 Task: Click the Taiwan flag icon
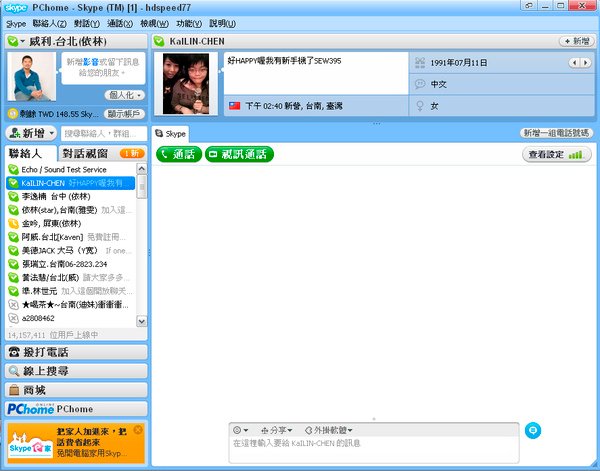(235, 106)
